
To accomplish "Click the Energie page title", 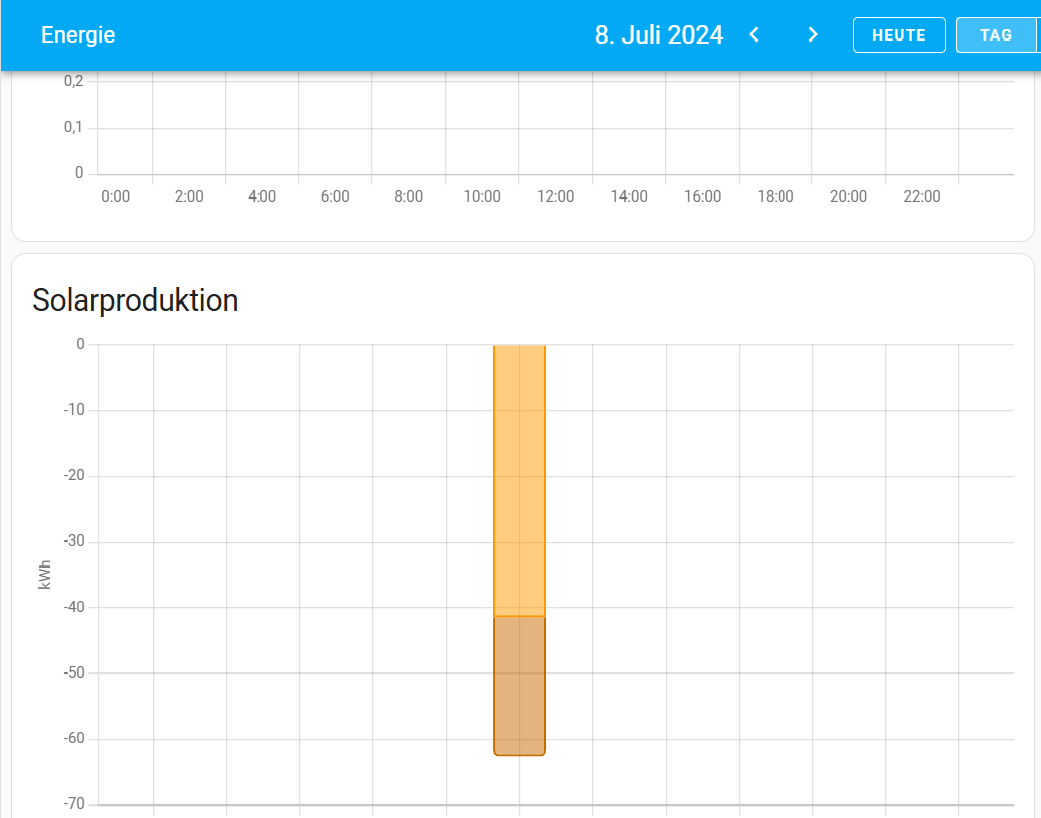I will point(78,35).
